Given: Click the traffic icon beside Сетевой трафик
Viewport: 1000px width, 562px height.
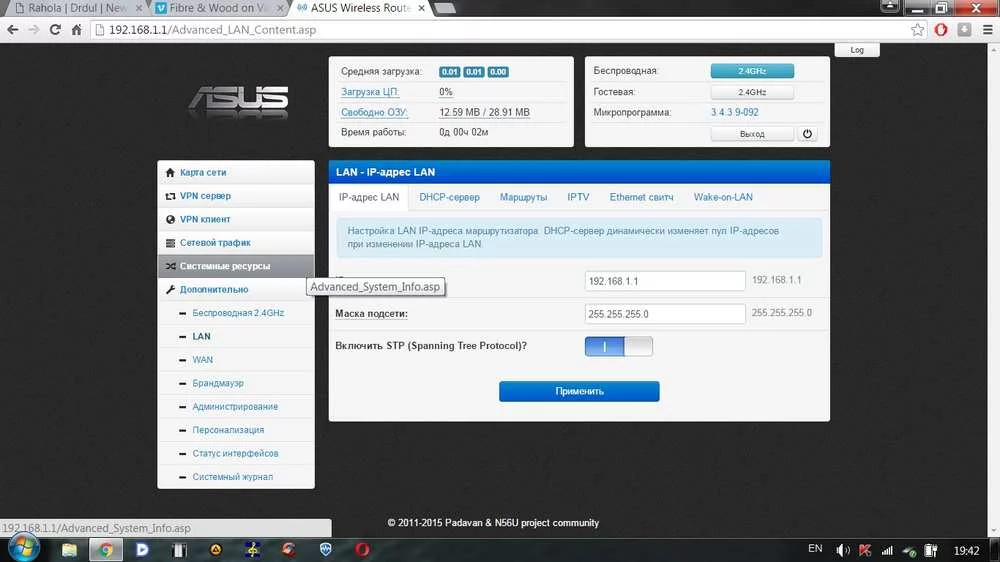Looking at the screenshot, I should pos(170,243).
